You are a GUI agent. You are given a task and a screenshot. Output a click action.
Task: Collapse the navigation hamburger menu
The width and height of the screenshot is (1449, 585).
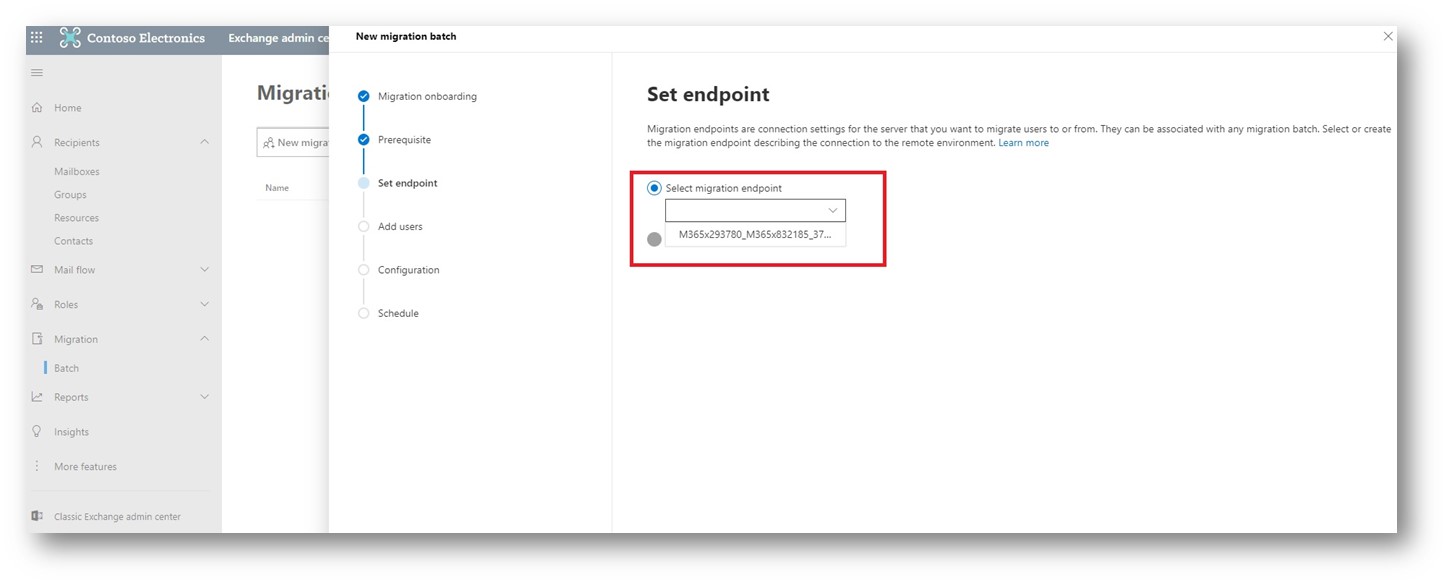37,73
